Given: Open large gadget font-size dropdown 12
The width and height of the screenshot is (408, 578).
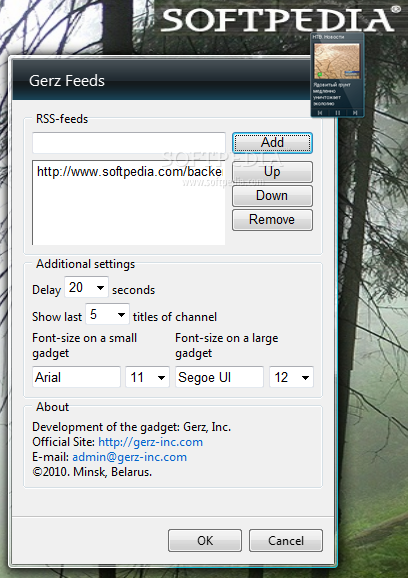Looking at the screenshot, I should (291, 377).
